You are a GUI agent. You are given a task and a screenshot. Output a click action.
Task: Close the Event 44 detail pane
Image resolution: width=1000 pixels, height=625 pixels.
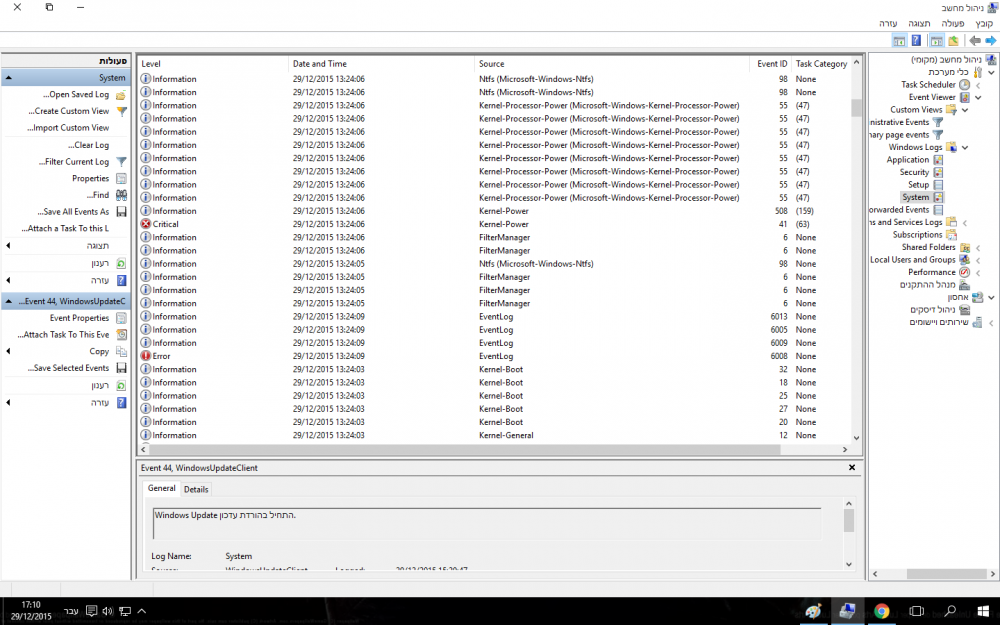point(852,467)
